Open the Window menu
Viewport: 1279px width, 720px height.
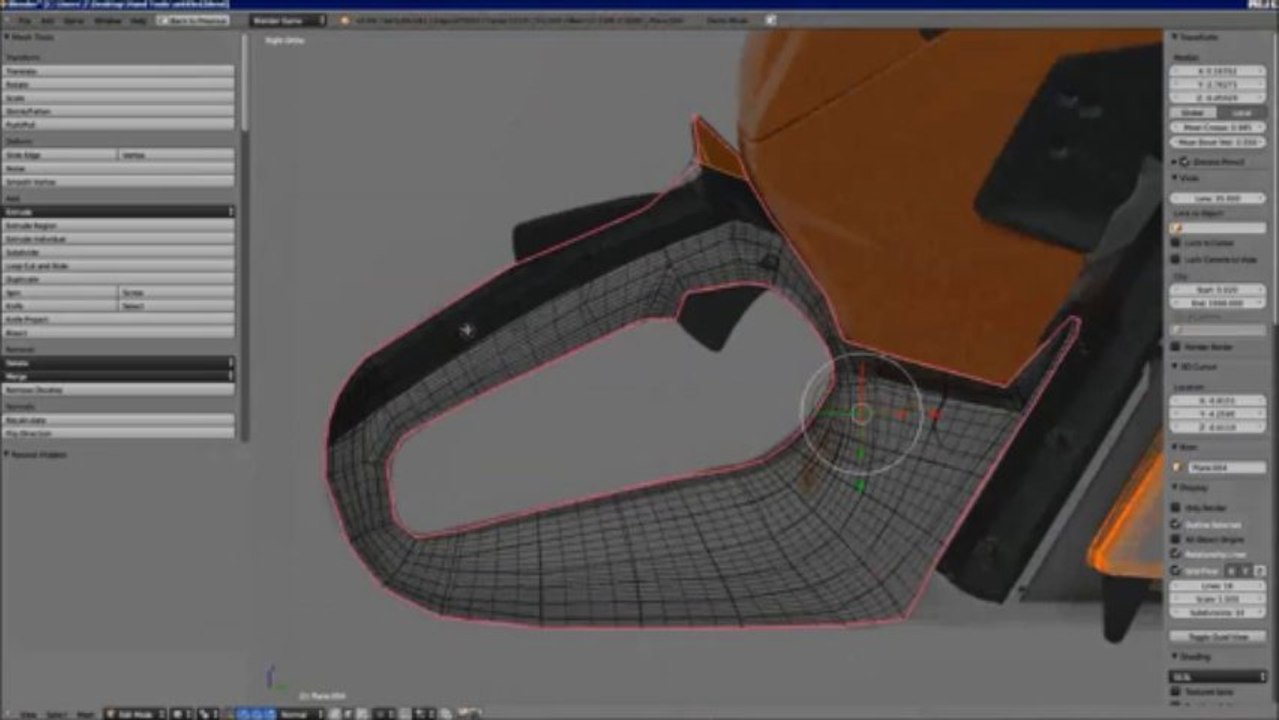pyautogui.click(x=108, y=20)
